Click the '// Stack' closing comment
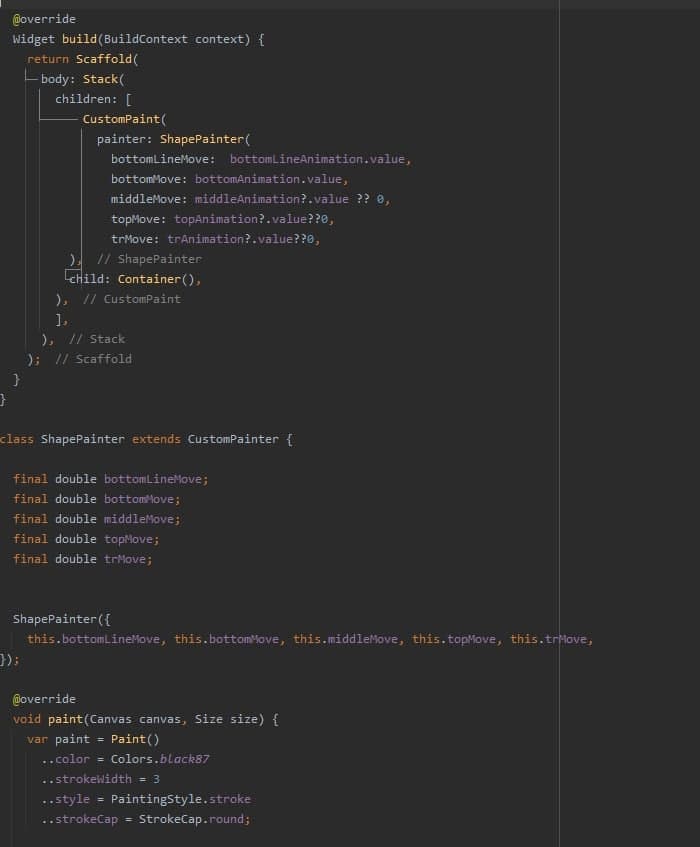The width and height of the screenshot is (700, 847). [x=97, y=339]
